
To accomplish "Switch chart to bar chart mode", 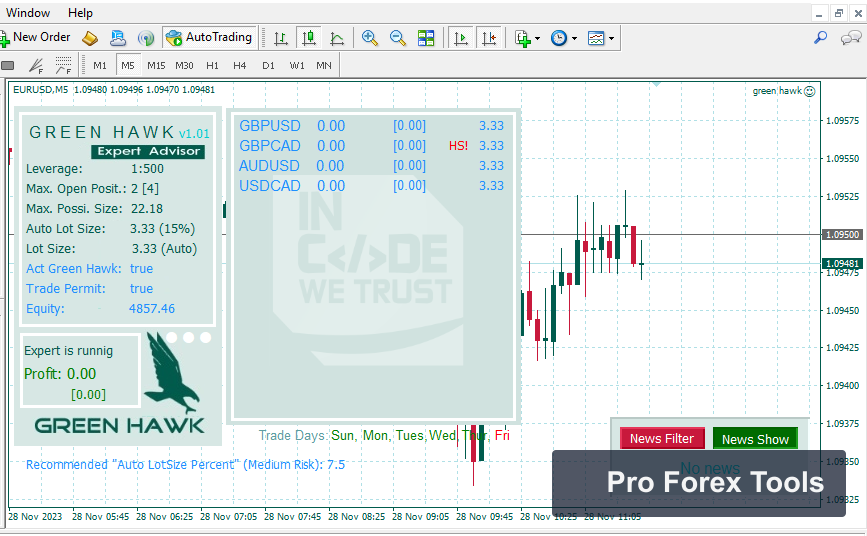I will 281,38.
